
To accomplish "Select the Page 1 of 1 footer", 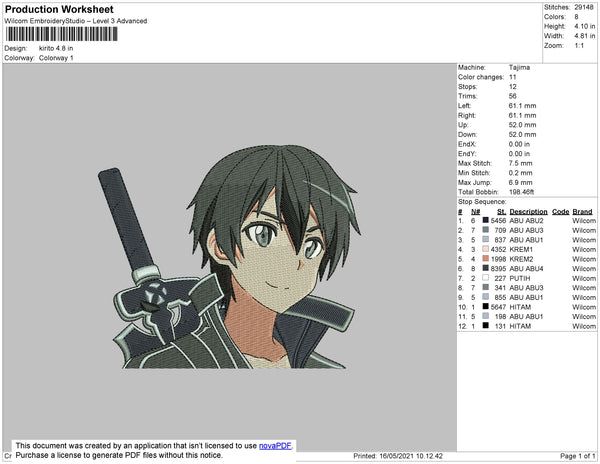I will pyautogui.click(x=577, y=456).
